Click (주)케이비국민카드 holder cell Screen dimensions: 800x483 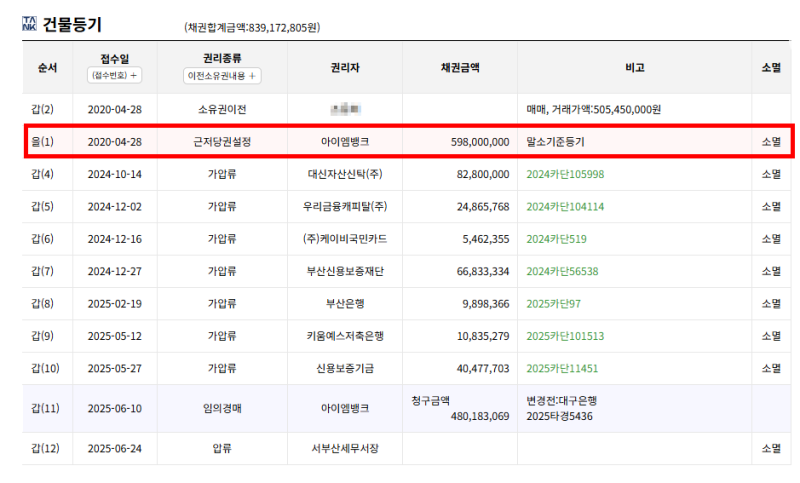tap(345, 239)
